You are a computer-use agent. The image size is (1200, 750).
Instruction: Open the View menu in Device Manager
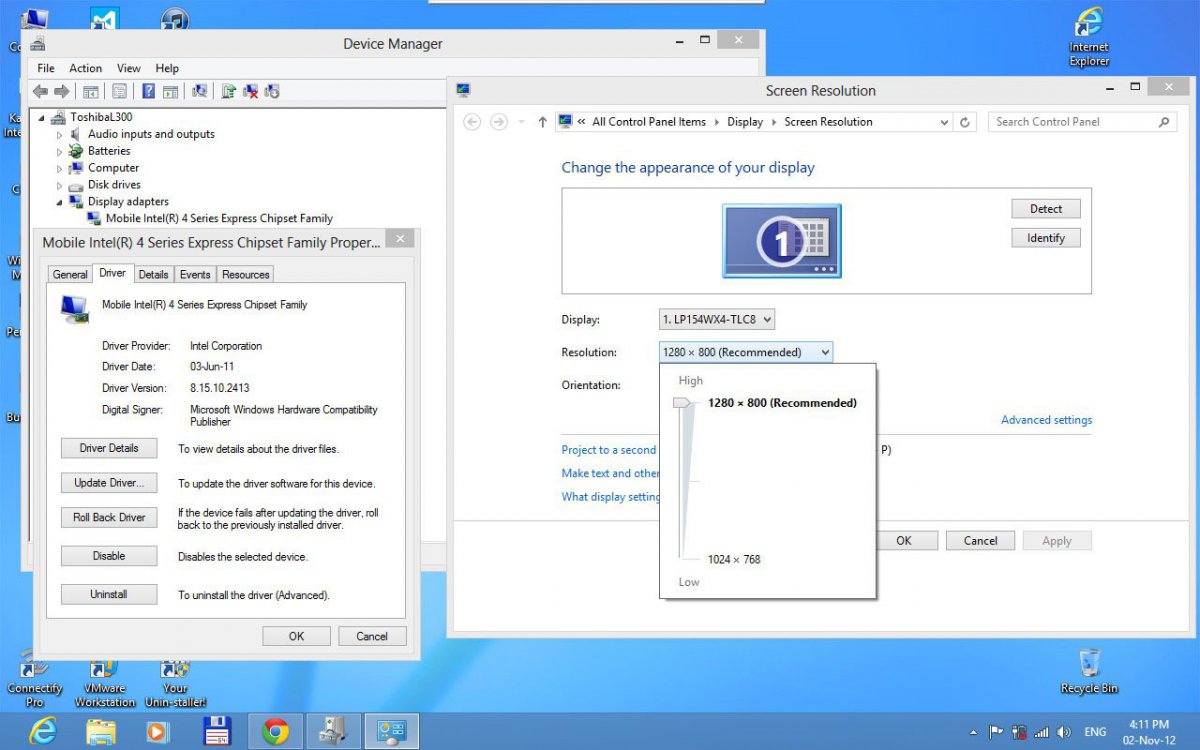tap(129, 68)
